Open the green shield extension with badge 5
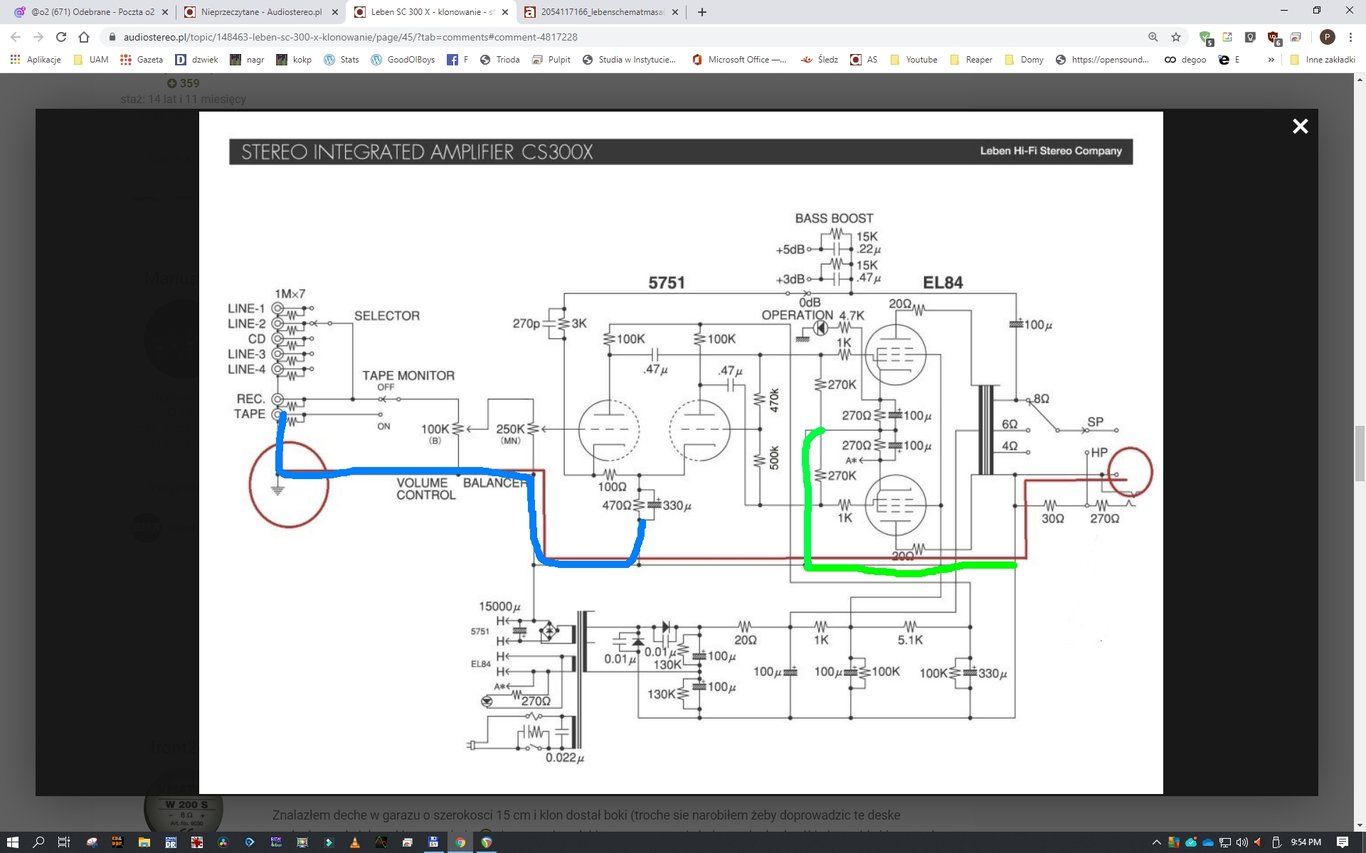Image resolution: width=1366 pixels, height=853 pixels. [1206, 38]
